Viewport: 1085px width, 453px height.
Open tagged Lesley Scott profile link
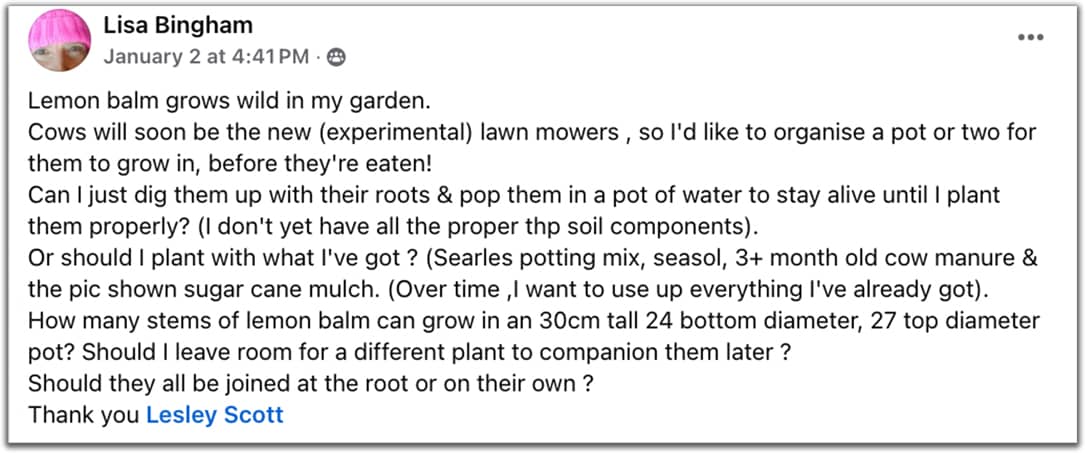(215, 414)
